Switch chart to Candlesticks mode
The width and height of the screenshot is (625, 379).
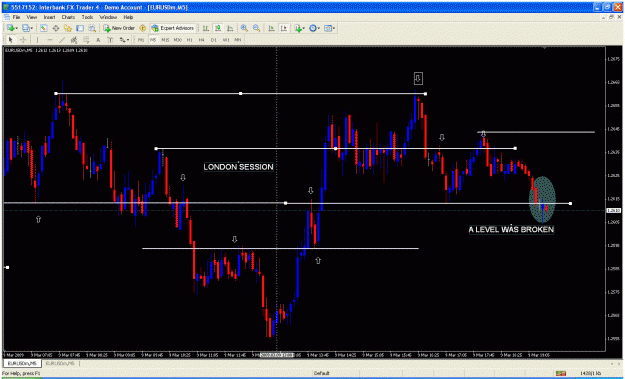pos(218,28)
